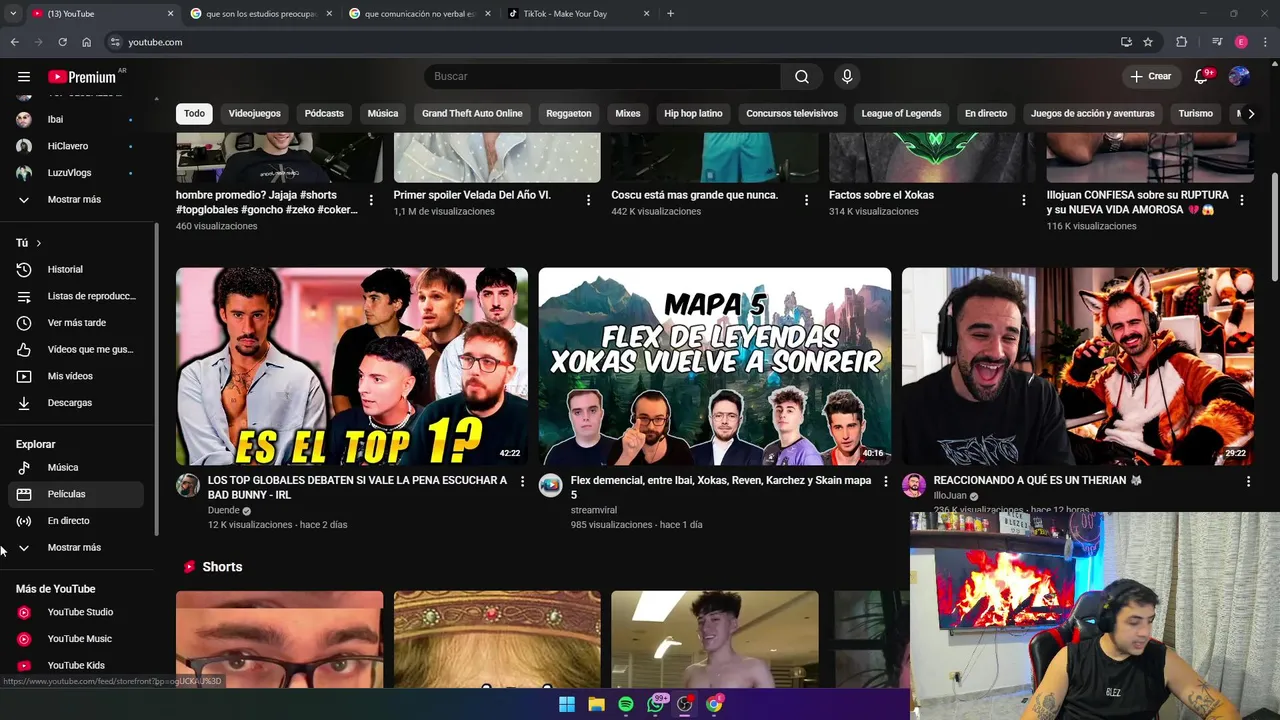Open WhatsApp from the taskbar
This screenshot has height=720, width=1280.
click(655, 704)
